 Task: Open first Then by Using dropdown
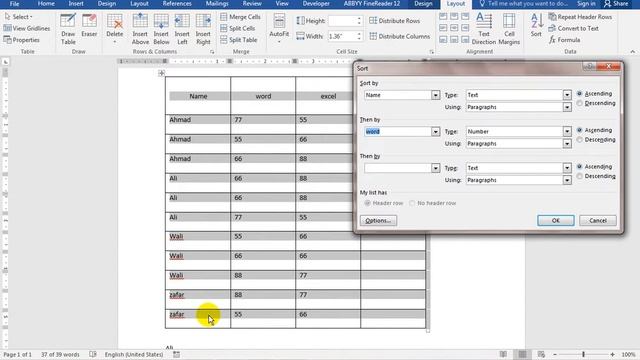(567, 144)
